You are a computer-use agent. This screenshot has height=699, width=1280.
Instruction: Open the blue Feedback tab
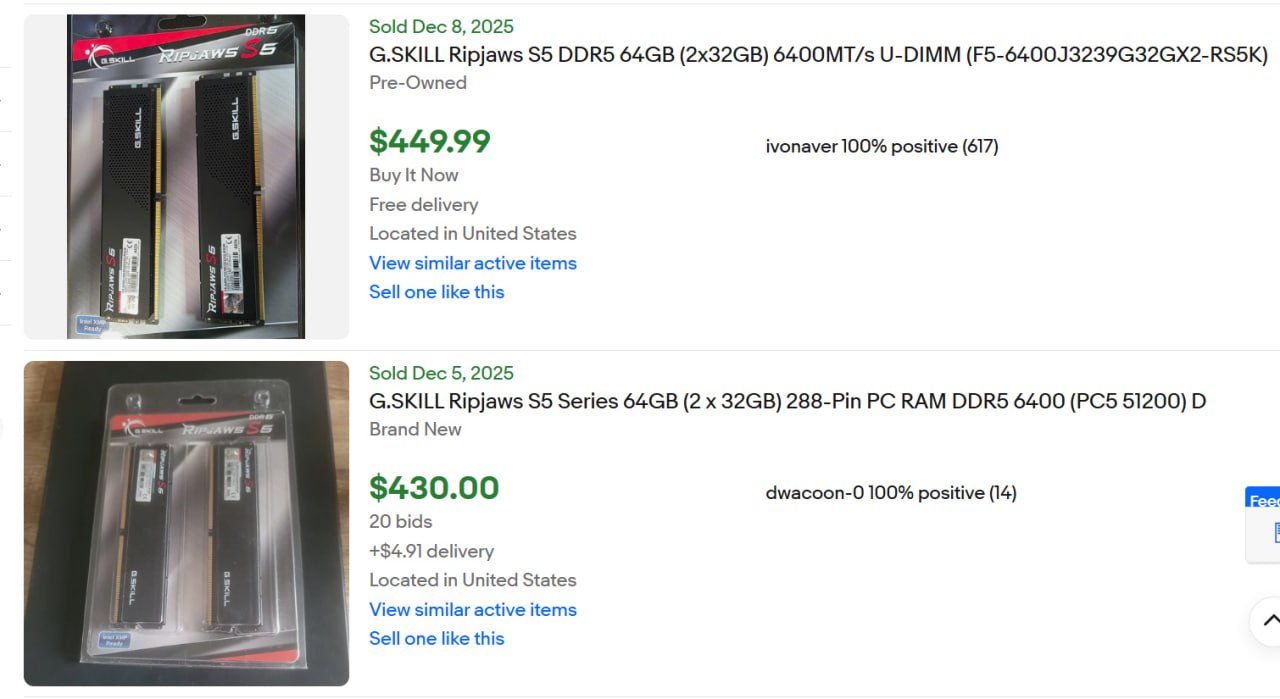pos(1264,500)
